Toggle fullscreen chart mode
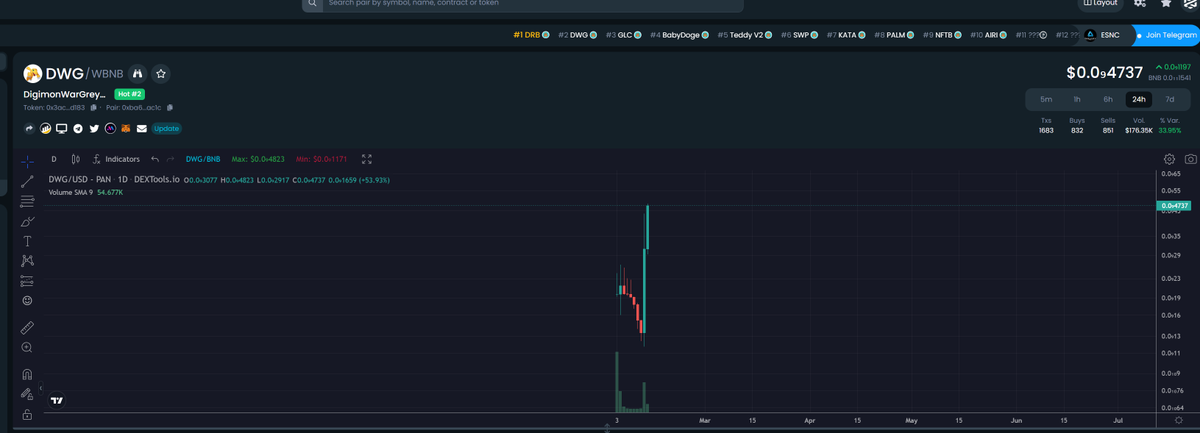This screenshot has height=433, width=1200. 367,159
